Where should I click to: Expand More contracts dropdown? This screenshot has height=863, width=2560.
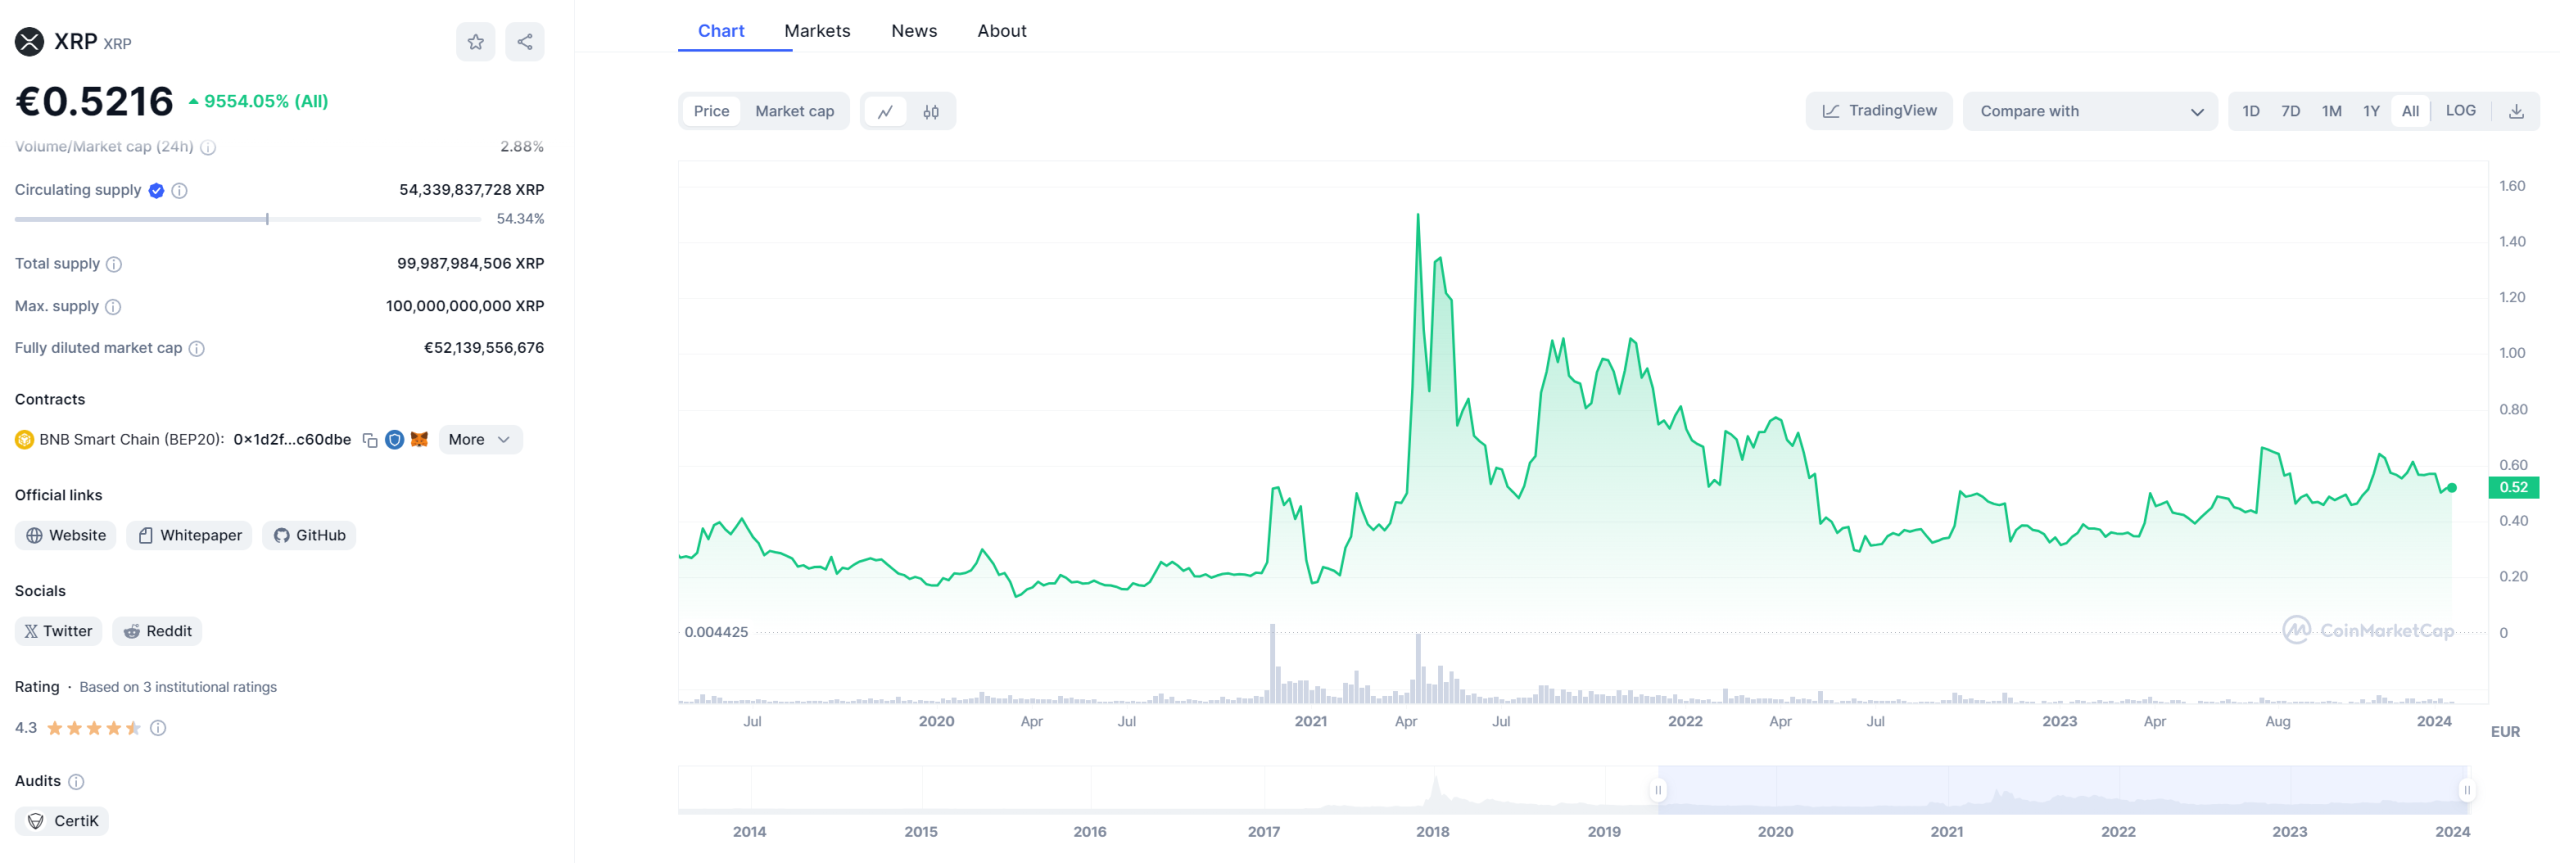point(480,440)
